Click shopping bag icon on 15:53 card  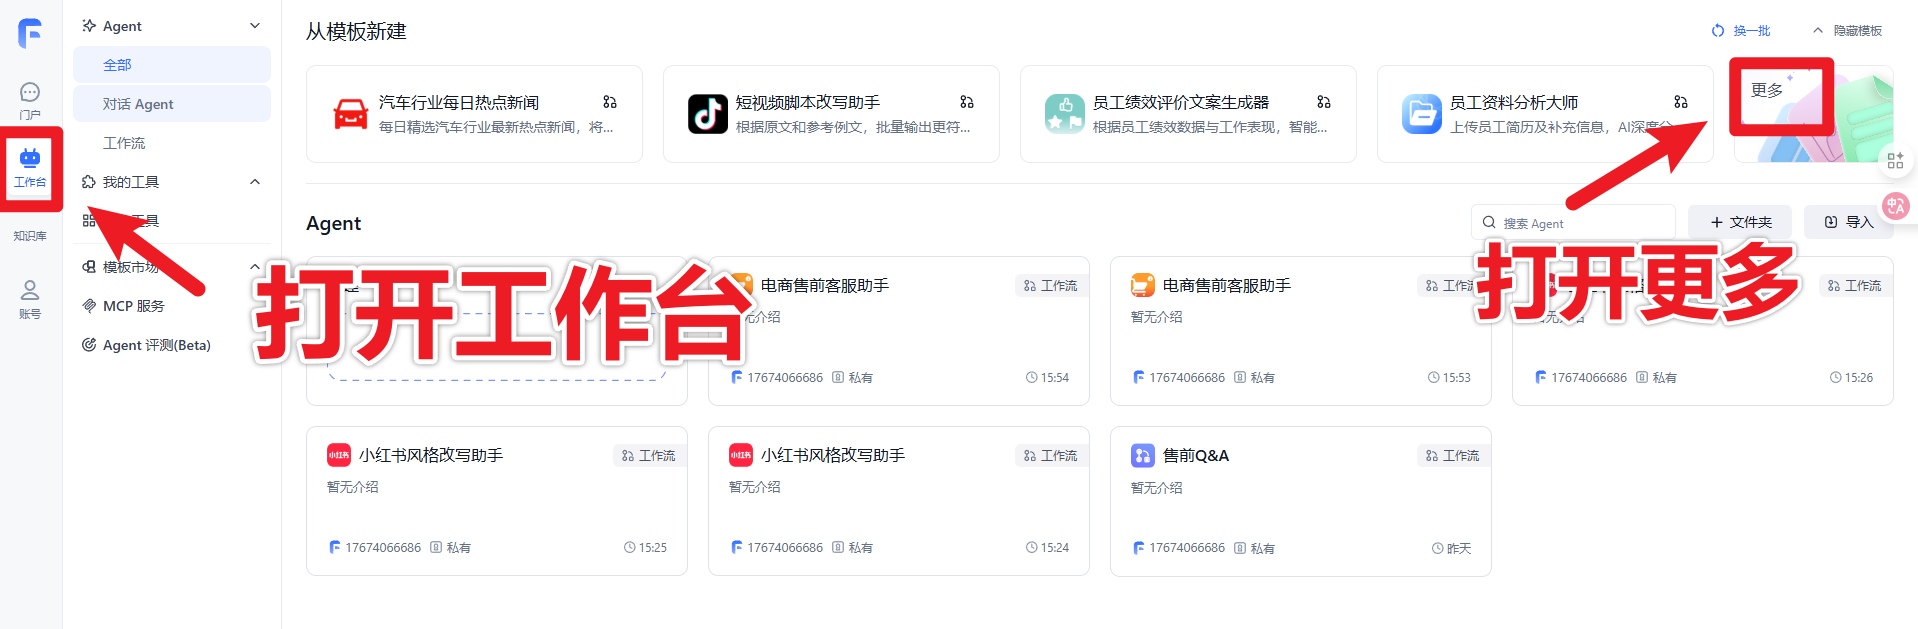point(1142,286)
